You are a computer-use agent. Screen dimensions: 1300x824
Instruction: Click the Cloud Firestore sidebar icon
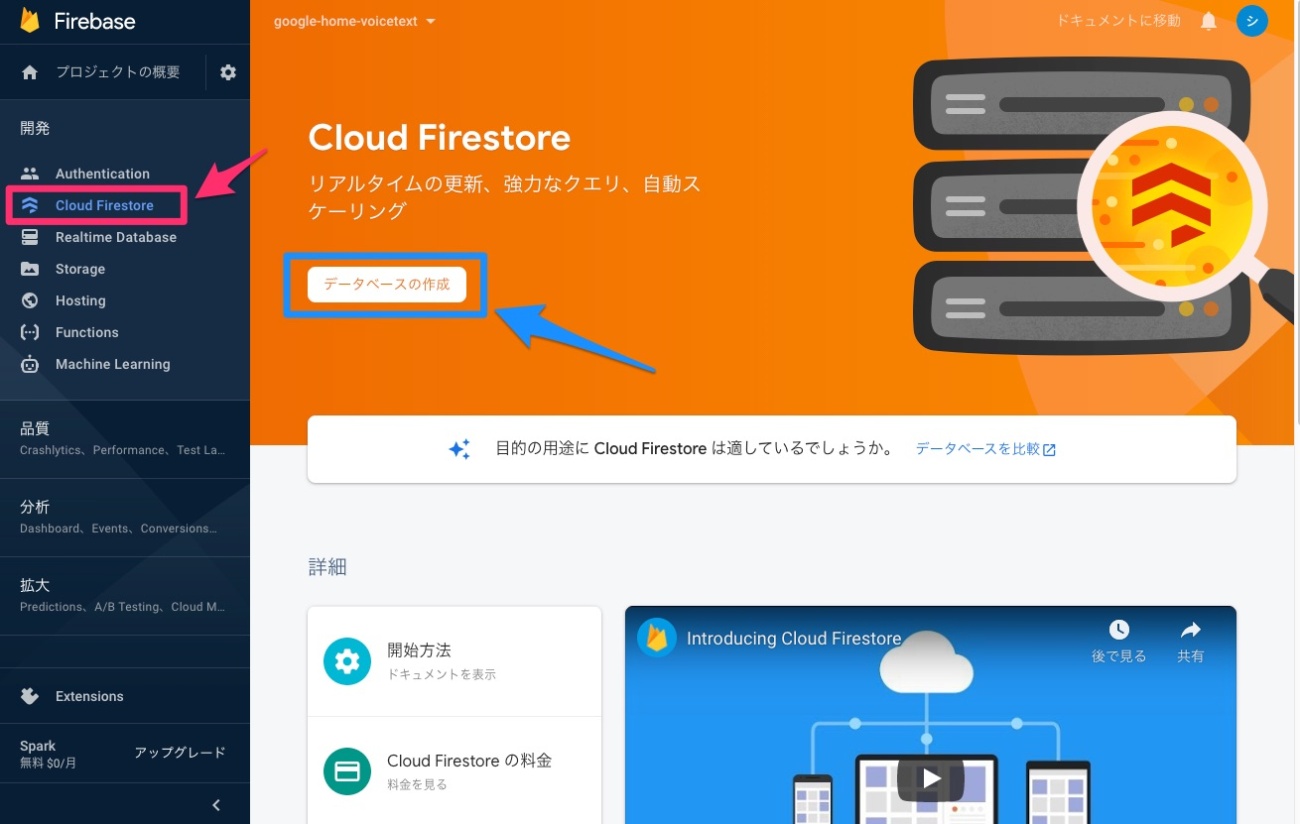(30, 205)
